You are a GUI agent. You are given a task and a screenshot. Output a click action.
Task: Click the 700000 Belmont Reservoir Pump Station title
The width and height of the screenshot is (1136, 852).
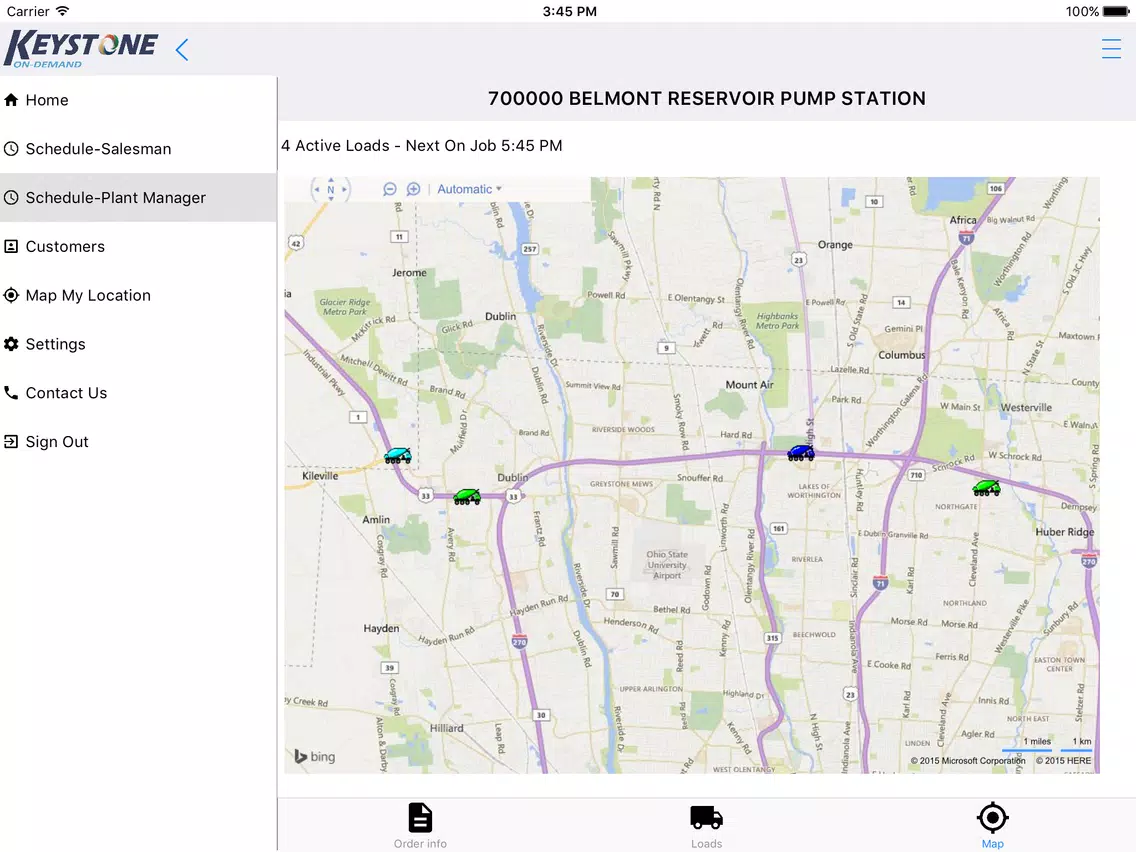tap(706, 99)
